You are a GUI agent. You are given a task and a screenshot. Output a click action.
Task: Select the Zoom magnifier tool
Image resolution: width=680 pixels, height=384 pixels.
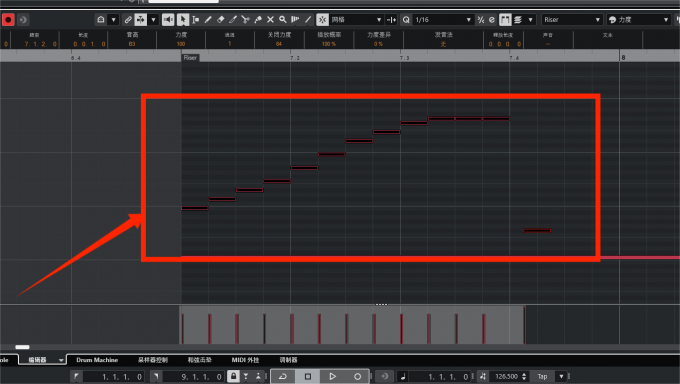[283, 20]
